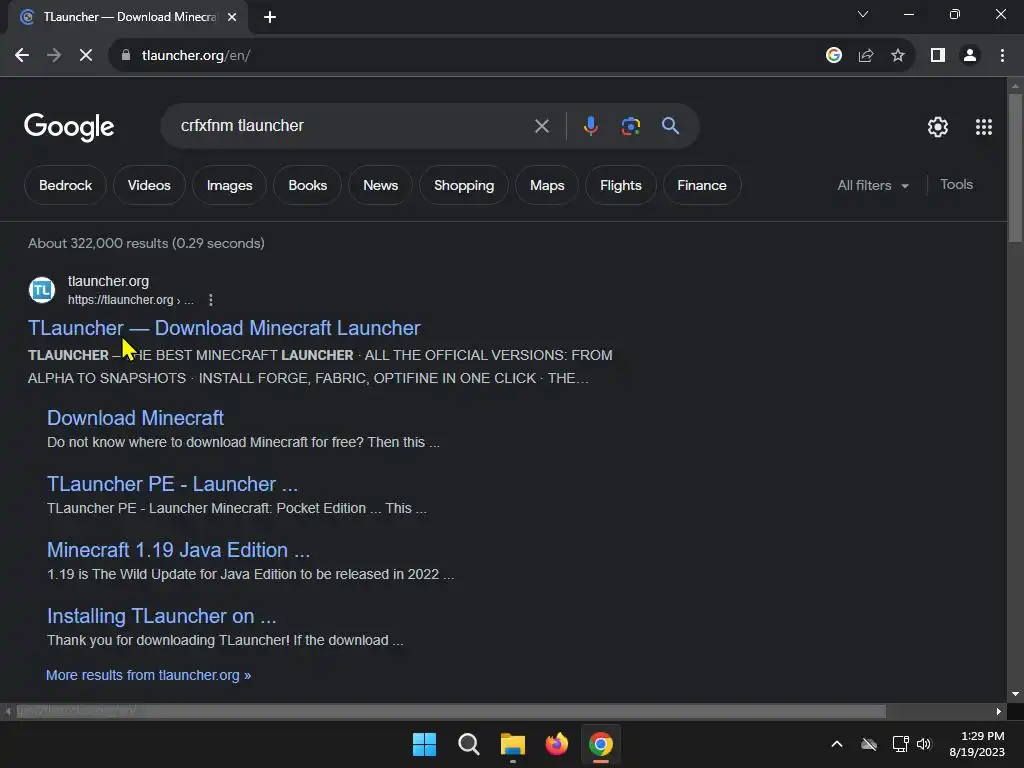The width and height of the screenshot is (1024, 768).
Task: Bookmark this tab with star icon
Action: click(x=898, y=56)
